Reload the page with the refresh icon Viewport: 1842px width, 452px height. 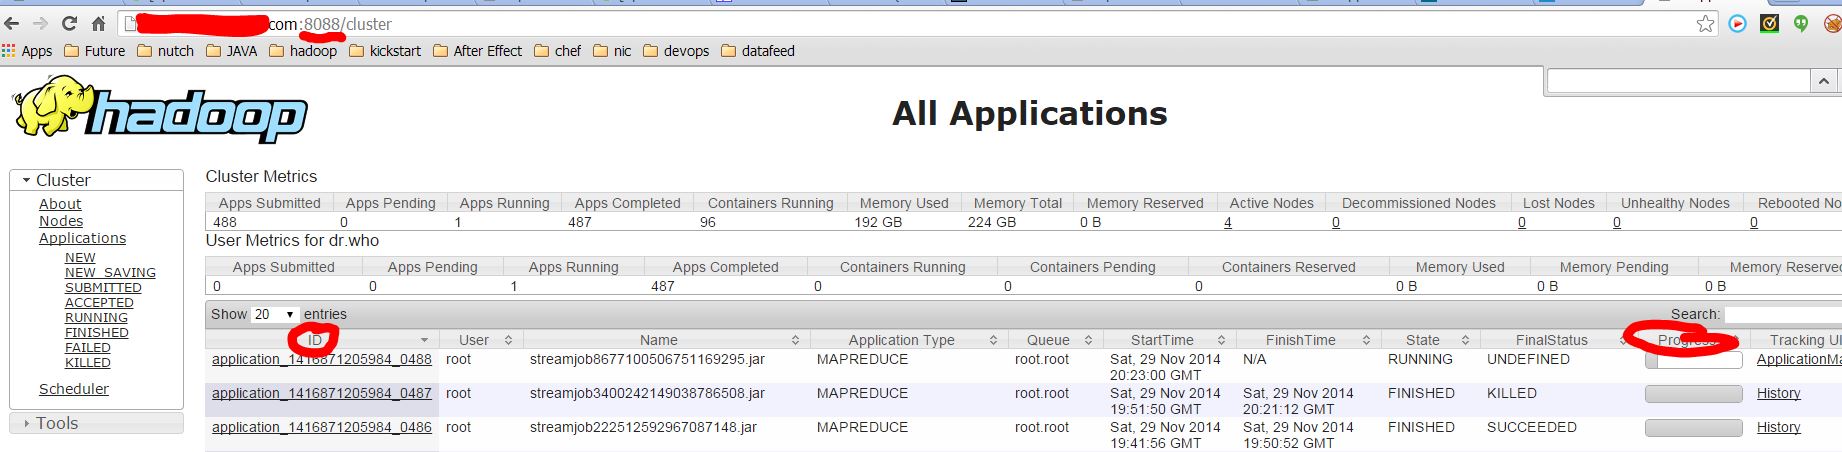point(69,23)
